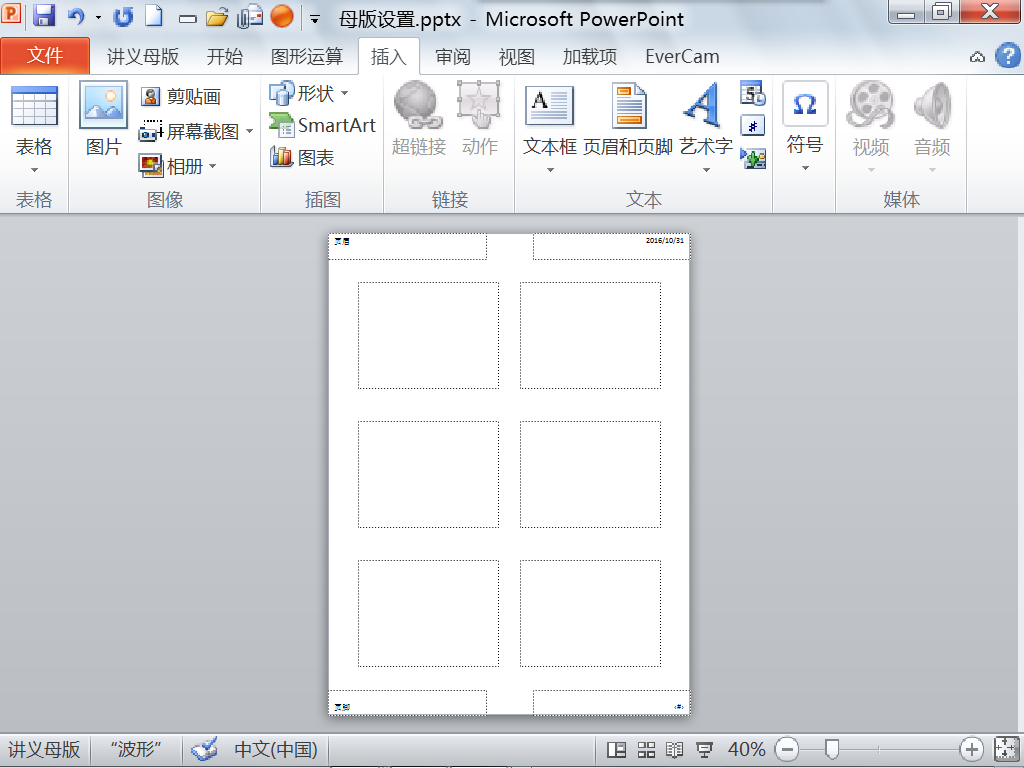The width and height of the screenshot is (1024, 768).
Task: Open PowerPoint Help question mark
Action: (1008, 56)
